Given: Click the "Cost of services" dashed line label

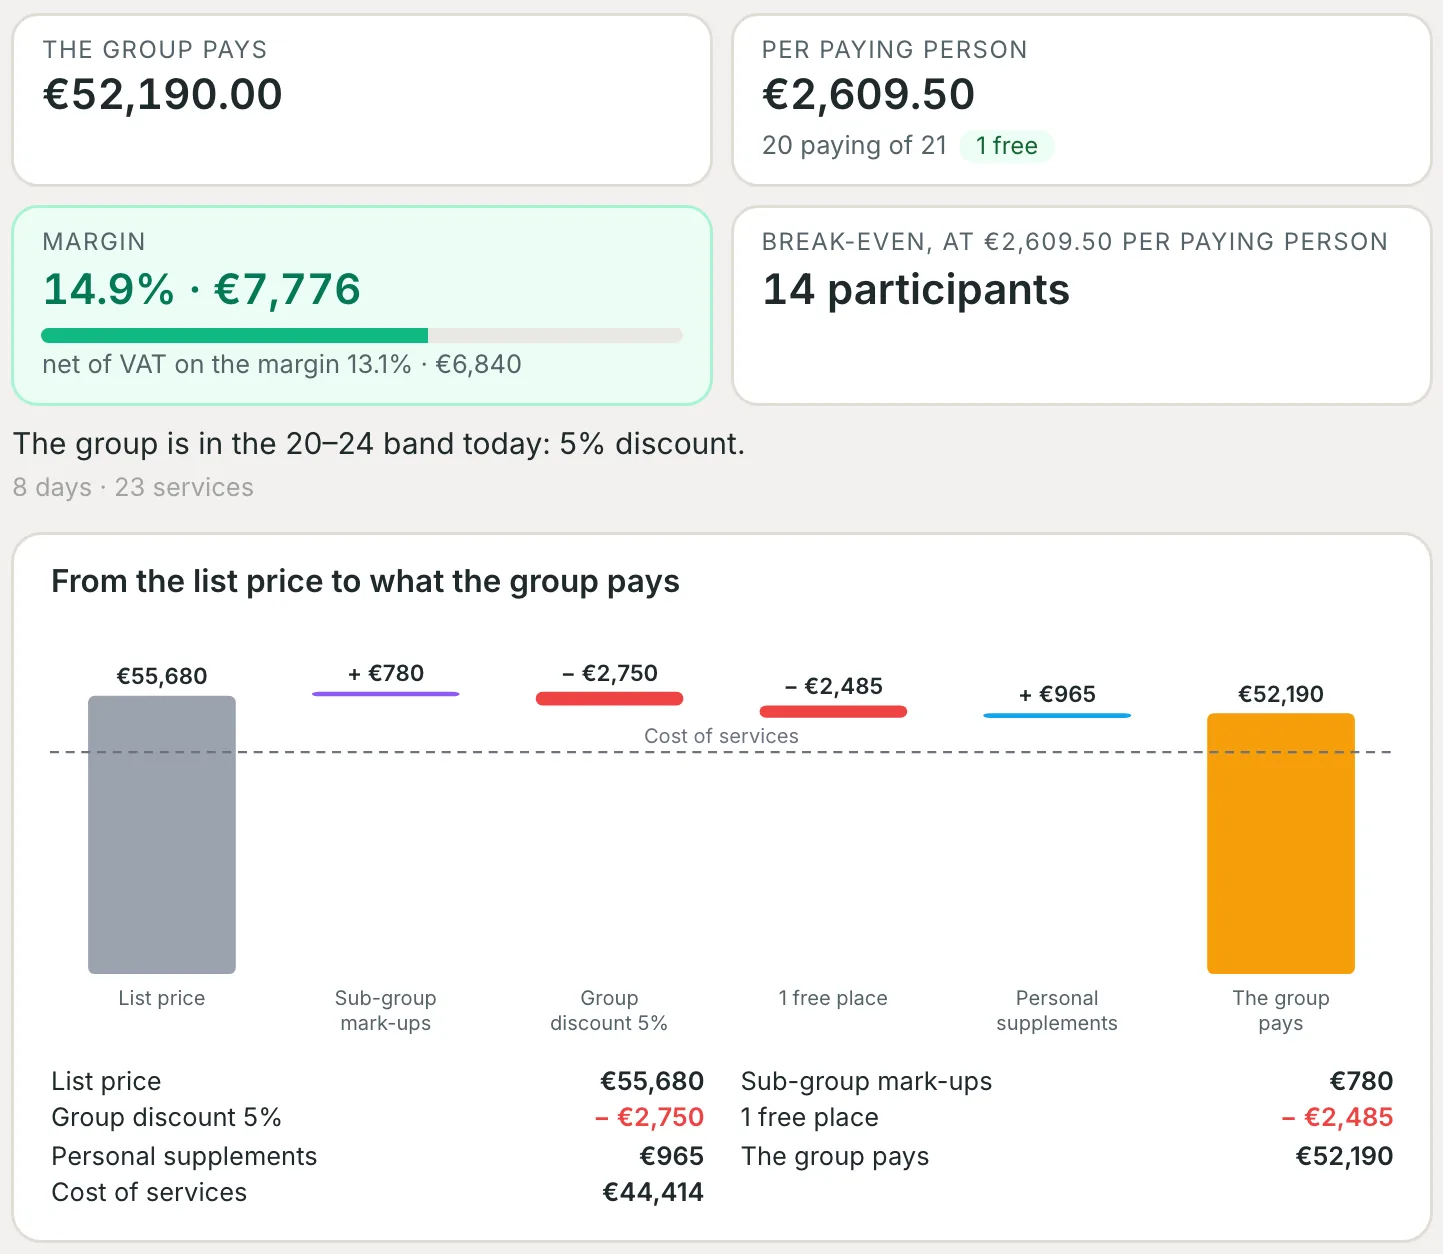Looking at the screenshot, I should (x=721, y=736).
